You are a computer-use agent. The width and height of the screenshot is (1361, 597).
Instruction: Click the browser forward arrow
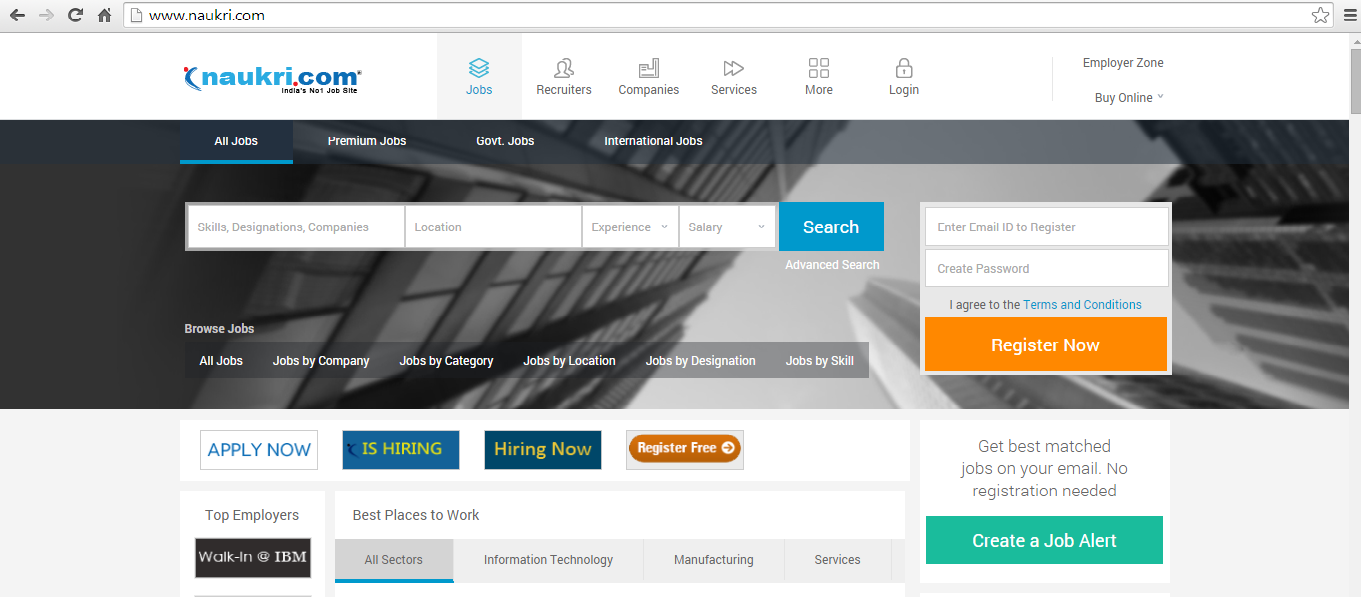coord(46,15)
